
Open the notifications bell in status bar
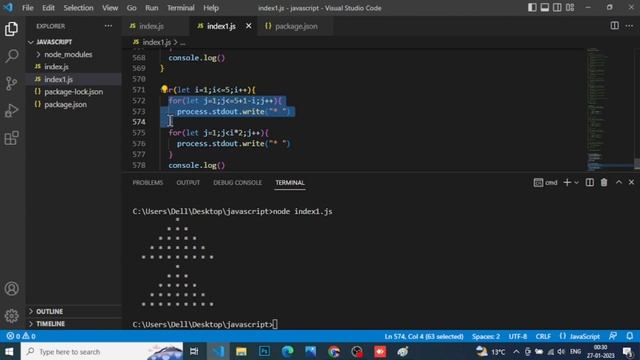click(x=629, y=336)
